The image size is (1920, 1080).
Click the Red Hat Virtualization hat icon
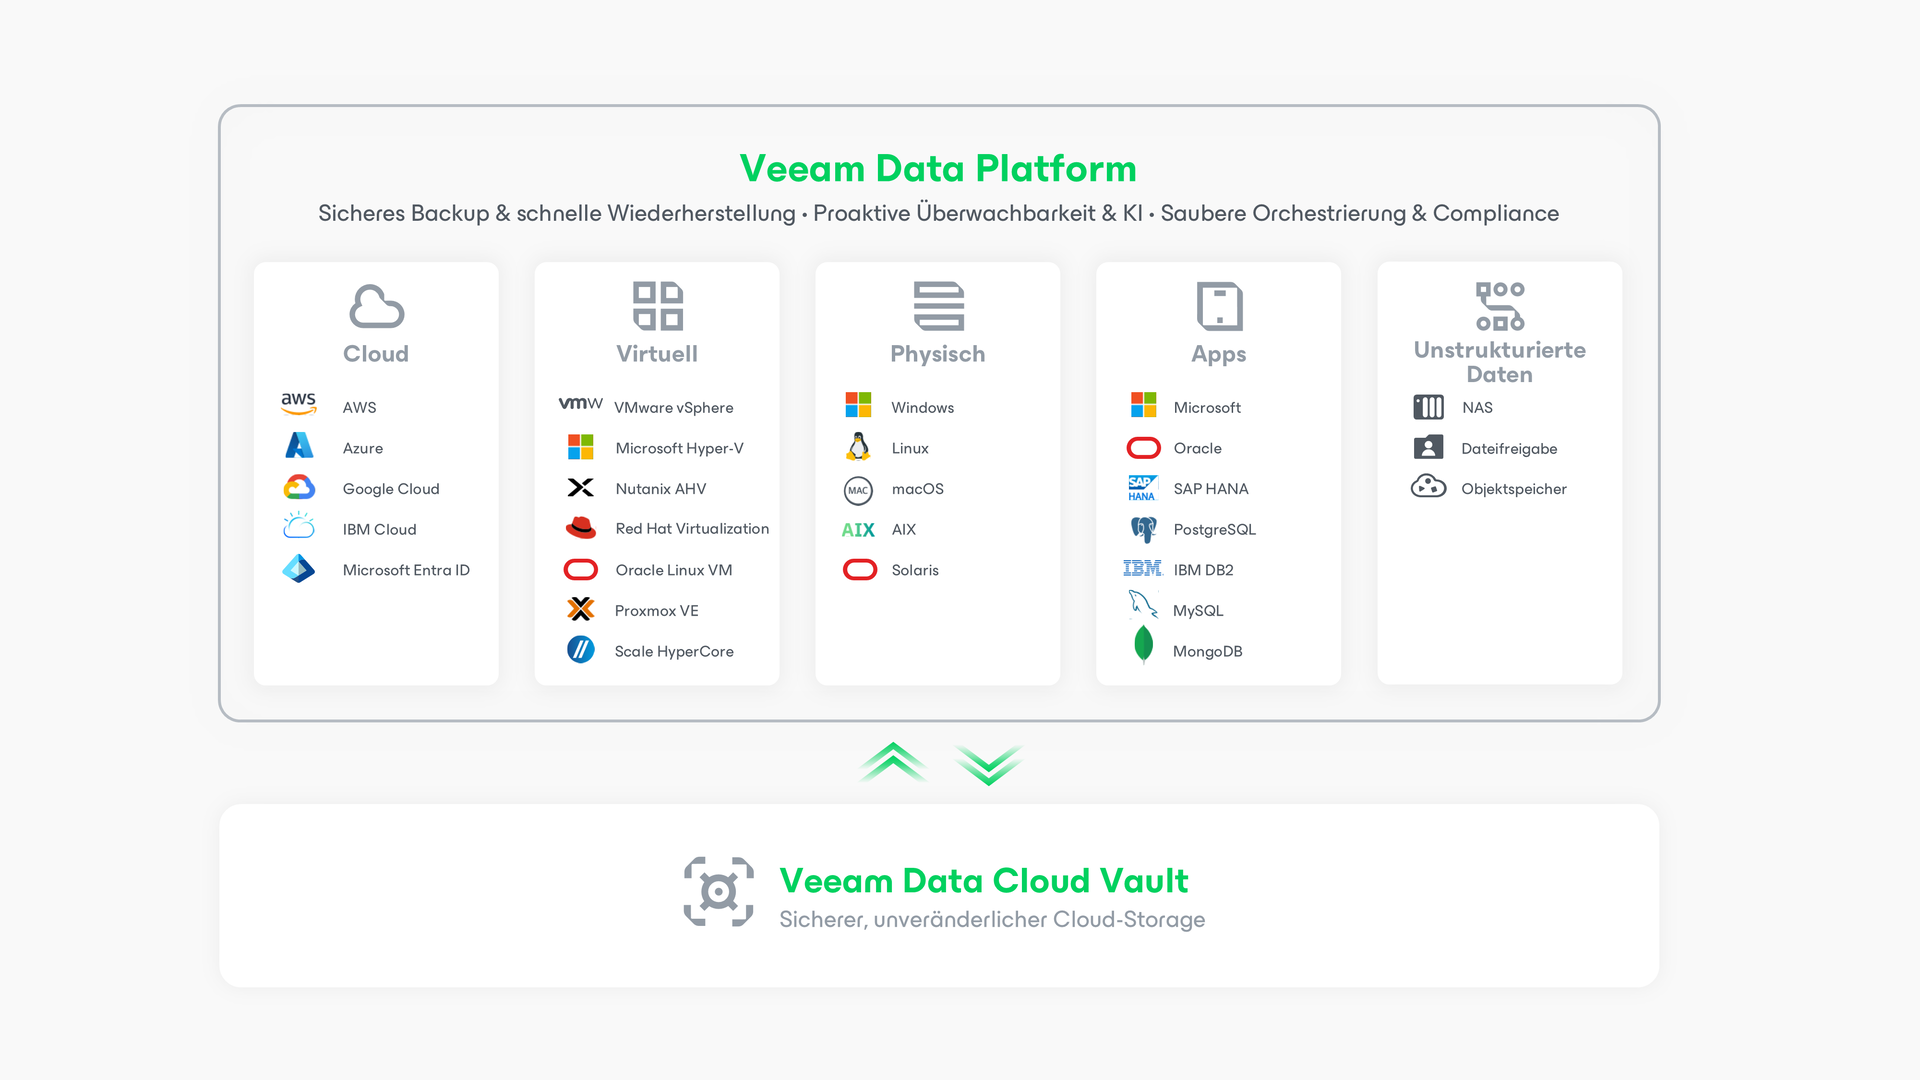[x=580, y=528]
